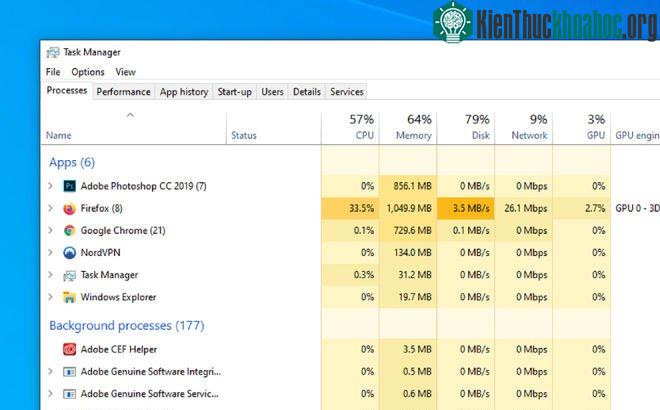Click Chrome CPU value 0.1%
Screen dimensions: 660x410
(364, 231)
